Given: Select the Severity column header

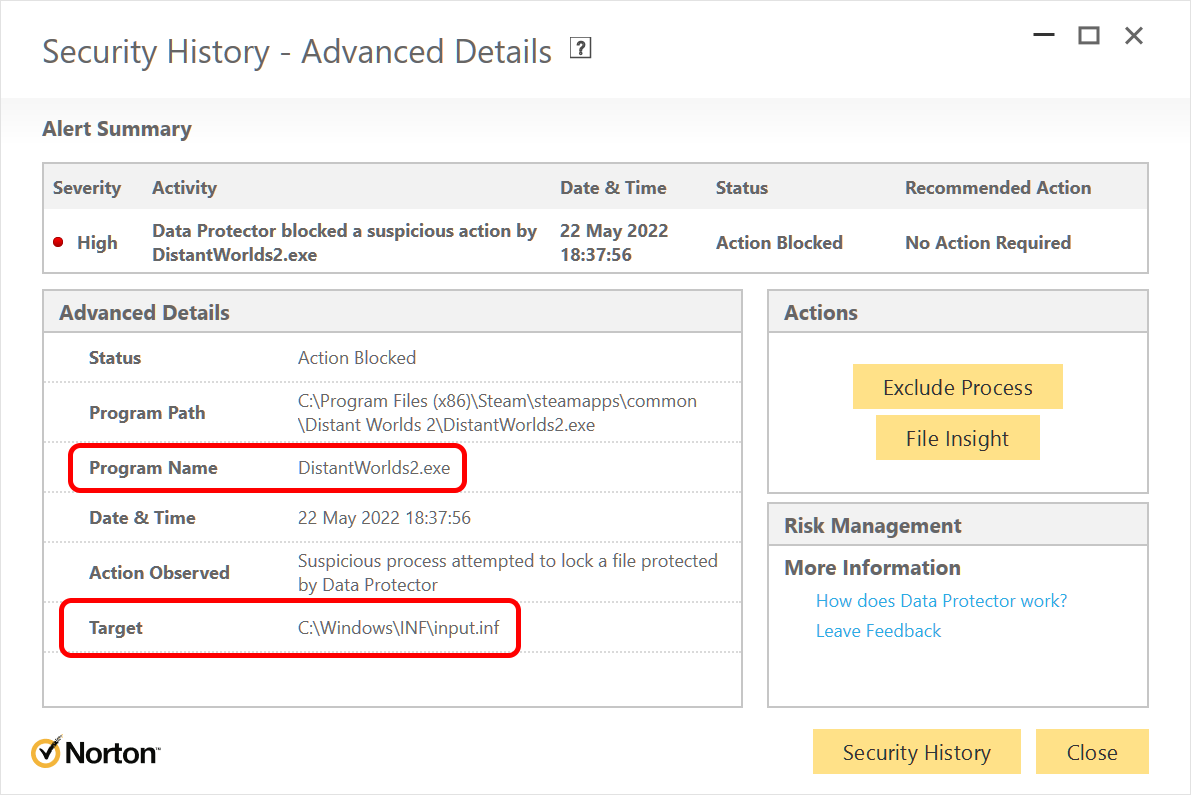Looking at the screenshot, I should pyautogui.click(x=87, y=188).
